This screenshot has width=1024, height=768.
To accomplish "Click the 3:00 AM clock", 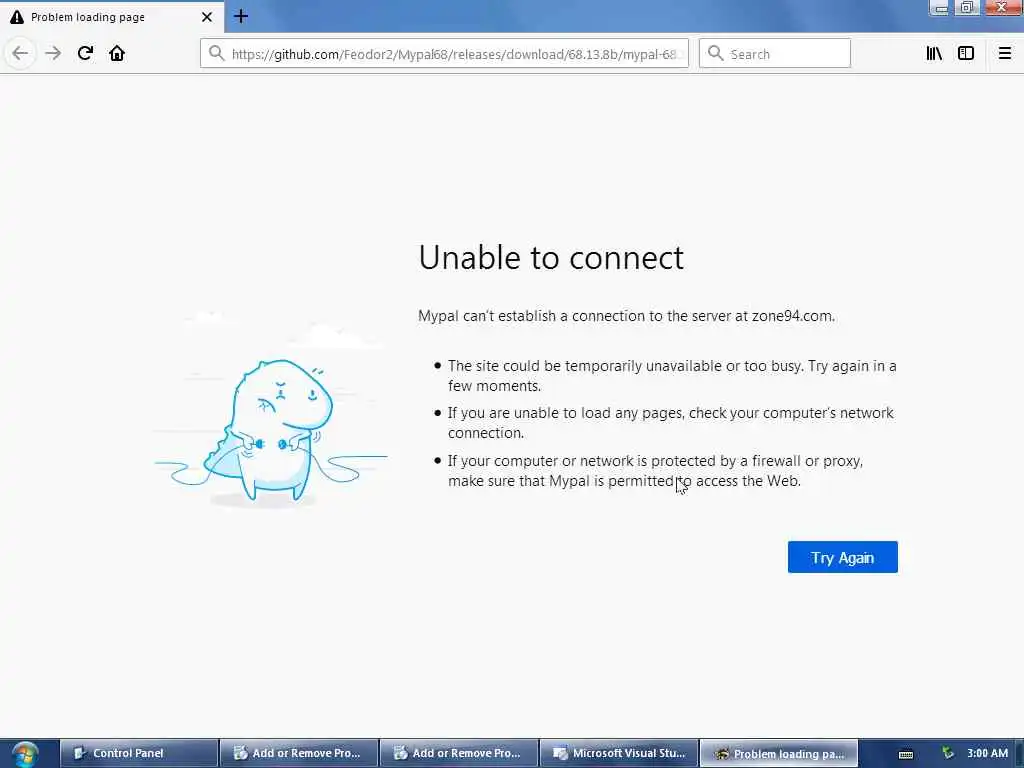I will (987, 753).
